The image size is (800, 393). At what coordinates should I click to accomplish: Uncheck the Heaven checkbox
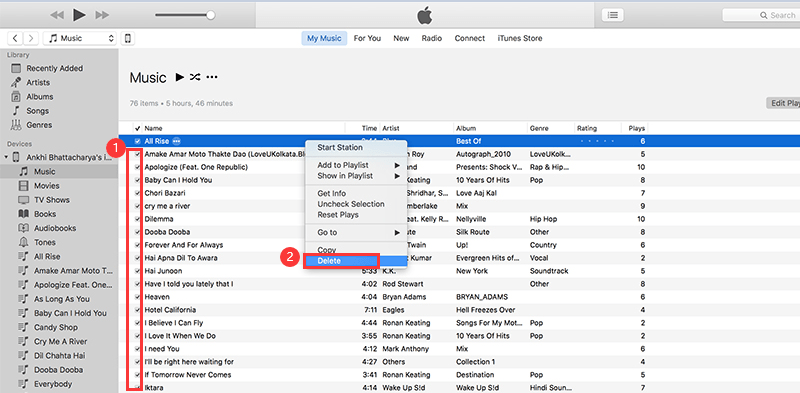(x=137, y=297)
